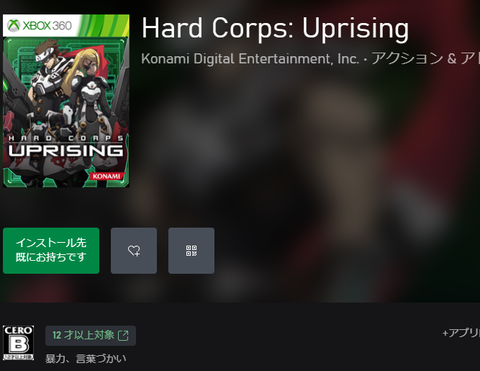Screen dimensions: 480x371
Task: Open the QR code share button
Action: pyautogui.click(x=191, y=251)
